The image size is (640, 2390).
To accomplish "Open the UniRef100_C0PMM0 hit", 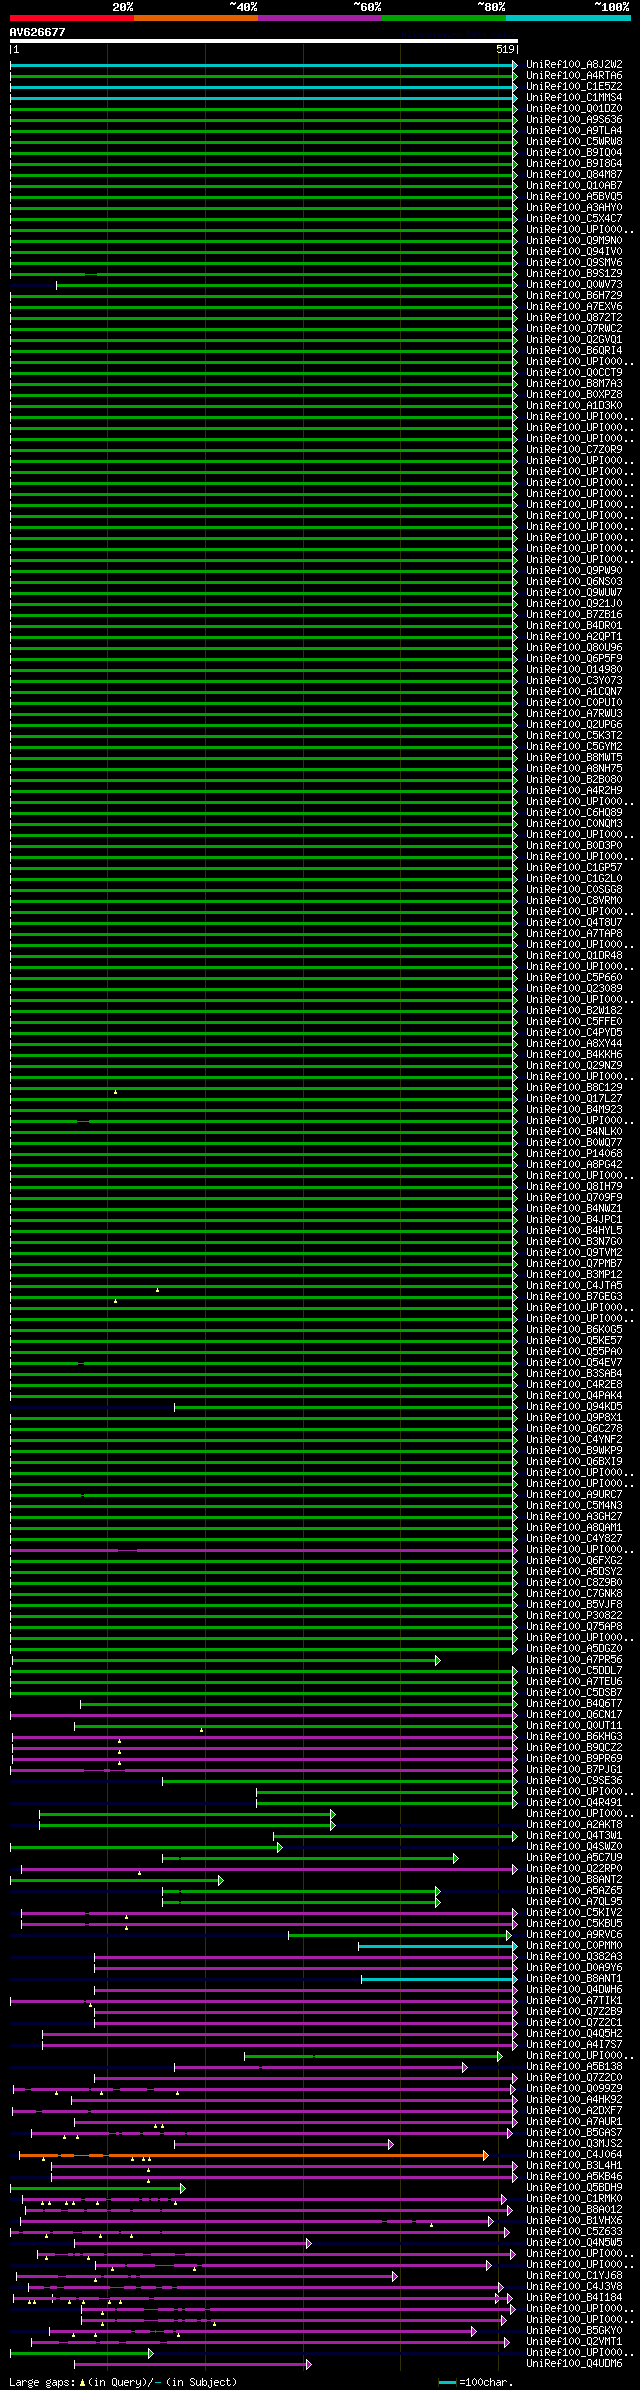I will click(574, 1946).
